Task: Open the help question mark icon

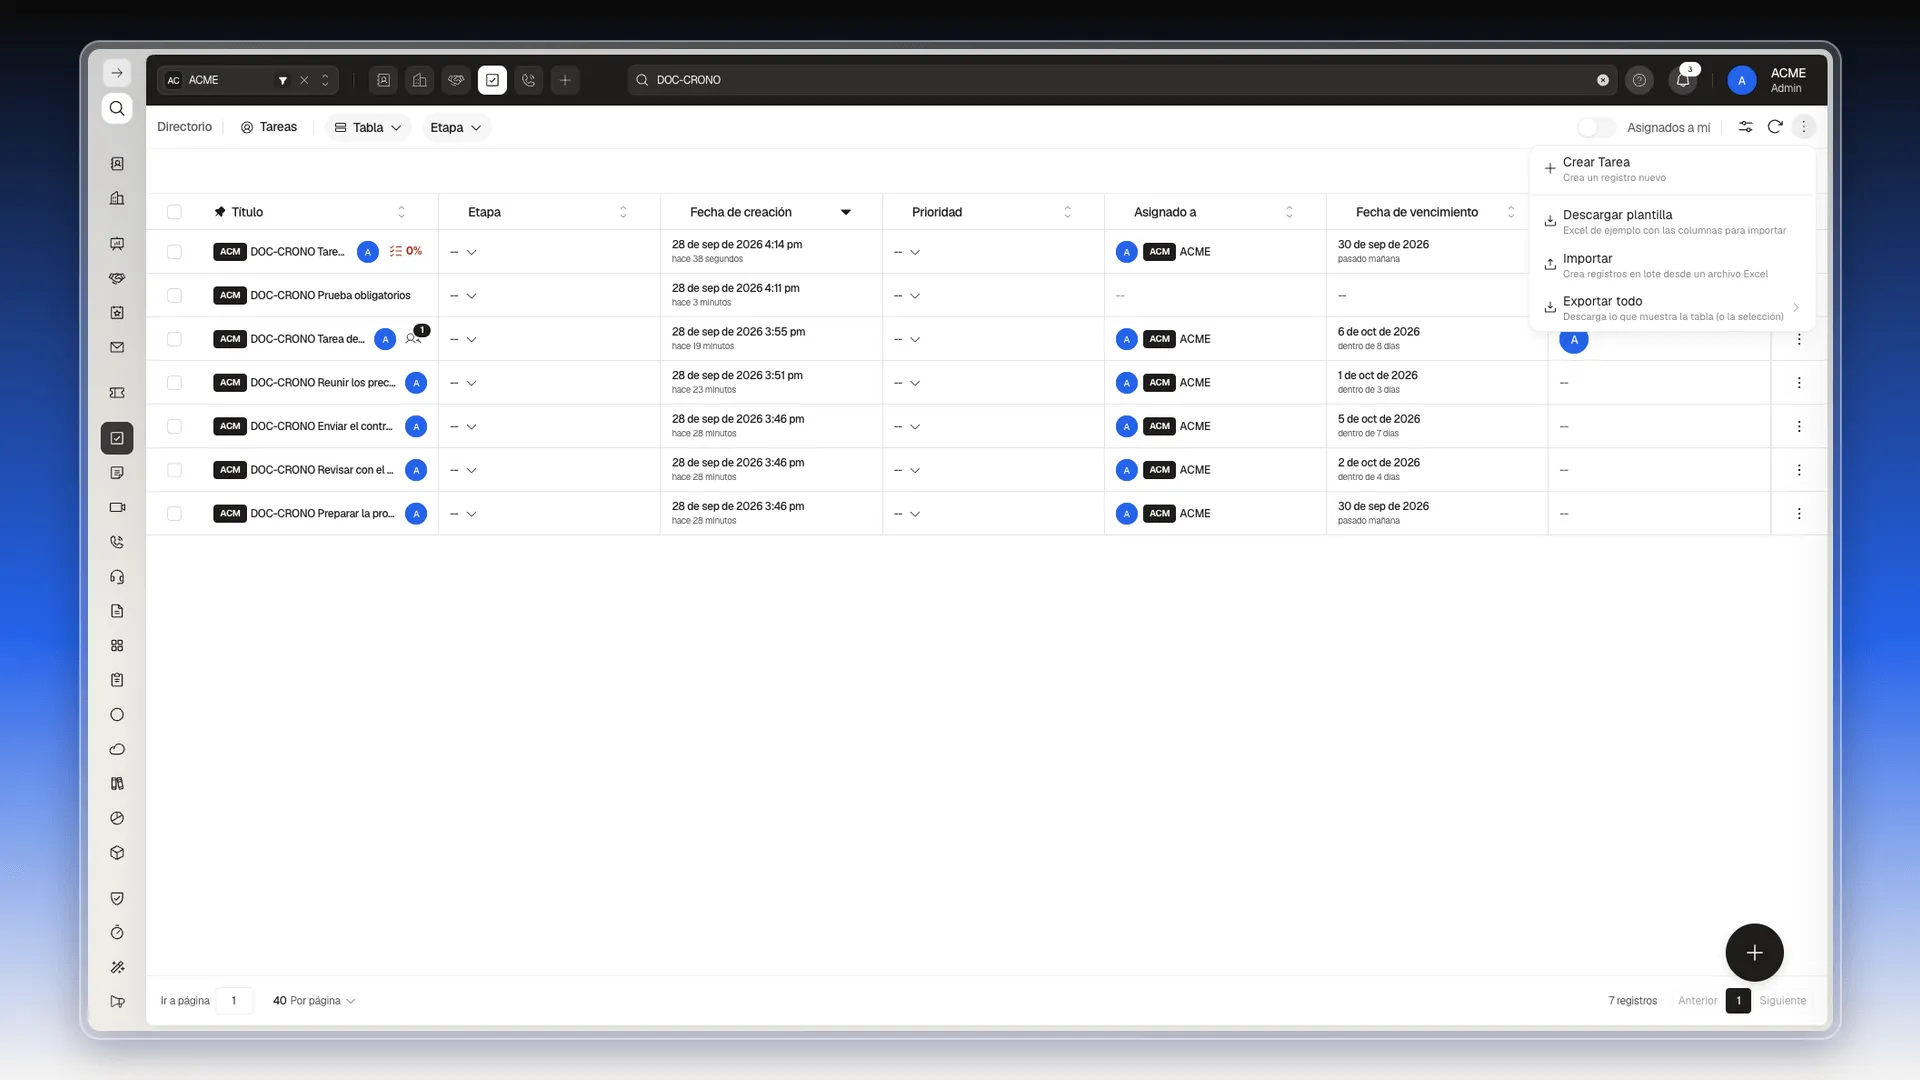Action: (1639, 80)
